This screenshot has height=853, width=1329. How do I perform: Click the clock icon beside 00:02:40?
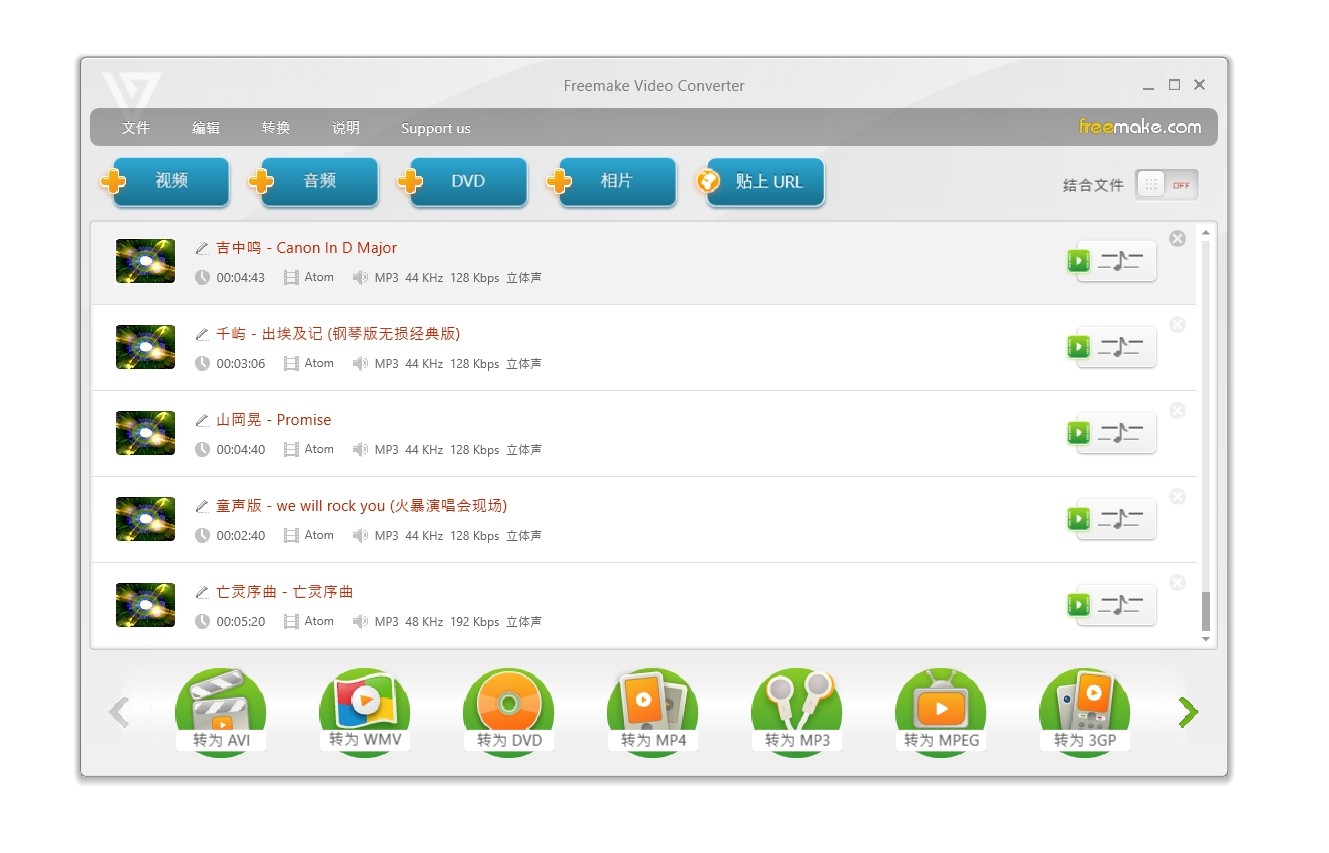[x=202, y=536]
